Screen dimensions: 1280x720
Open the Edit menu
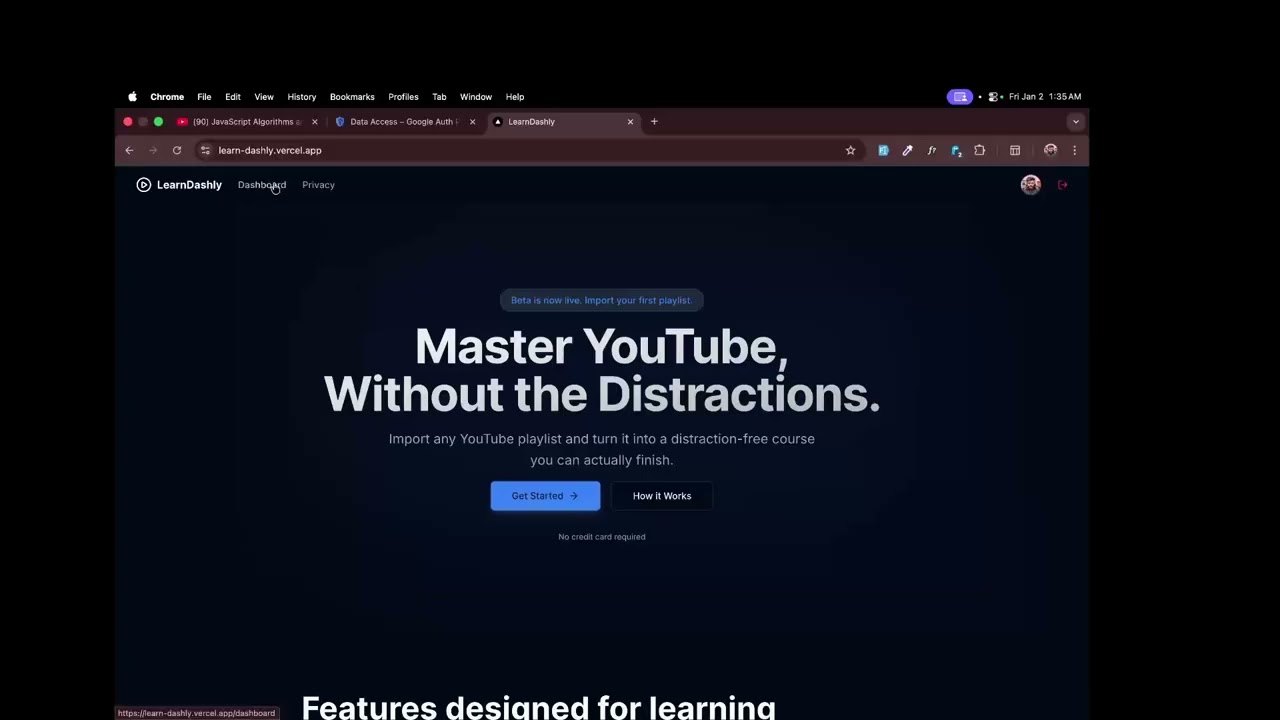tap(233, 97)
